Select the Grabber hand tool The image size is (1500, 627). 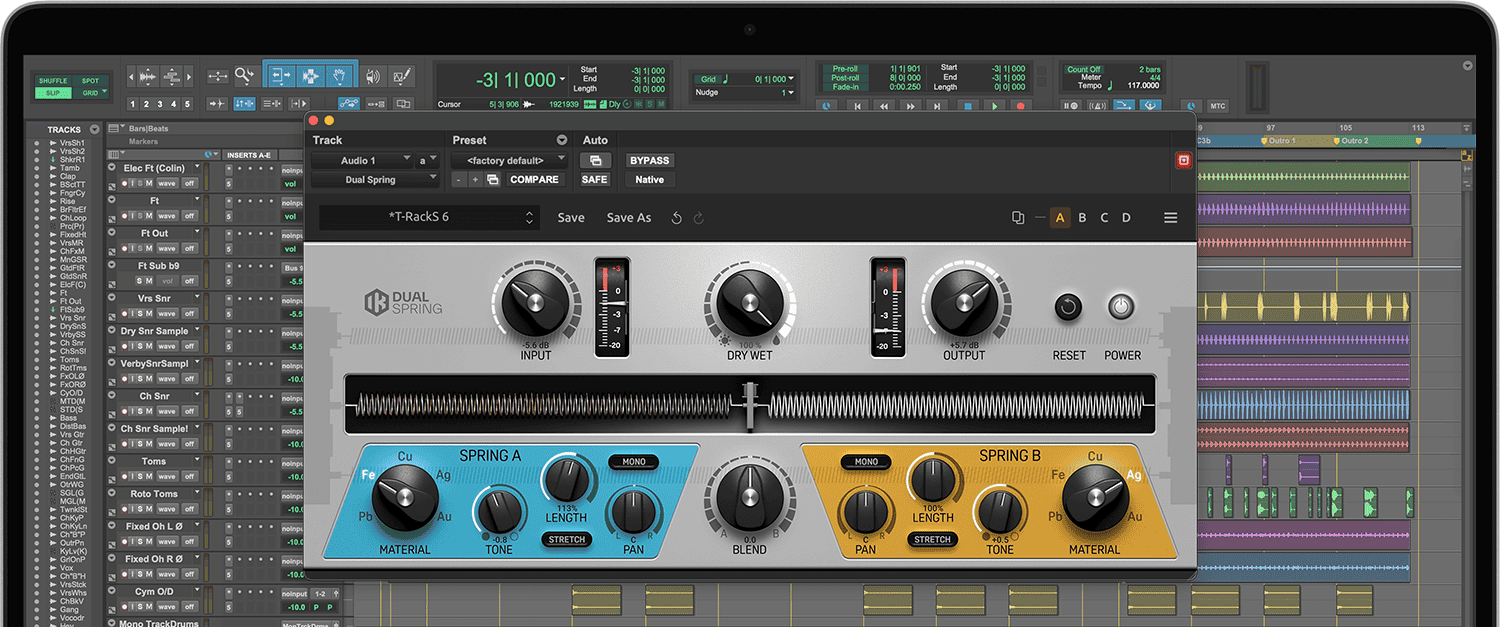(339, 76)
